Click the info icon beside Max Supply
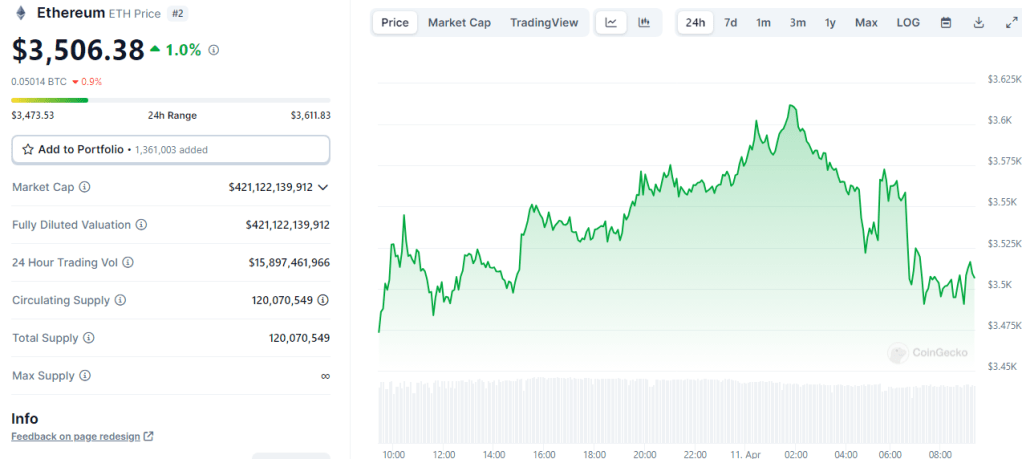The height and width of the screenshot is (459, 1022). click(84, 376)
